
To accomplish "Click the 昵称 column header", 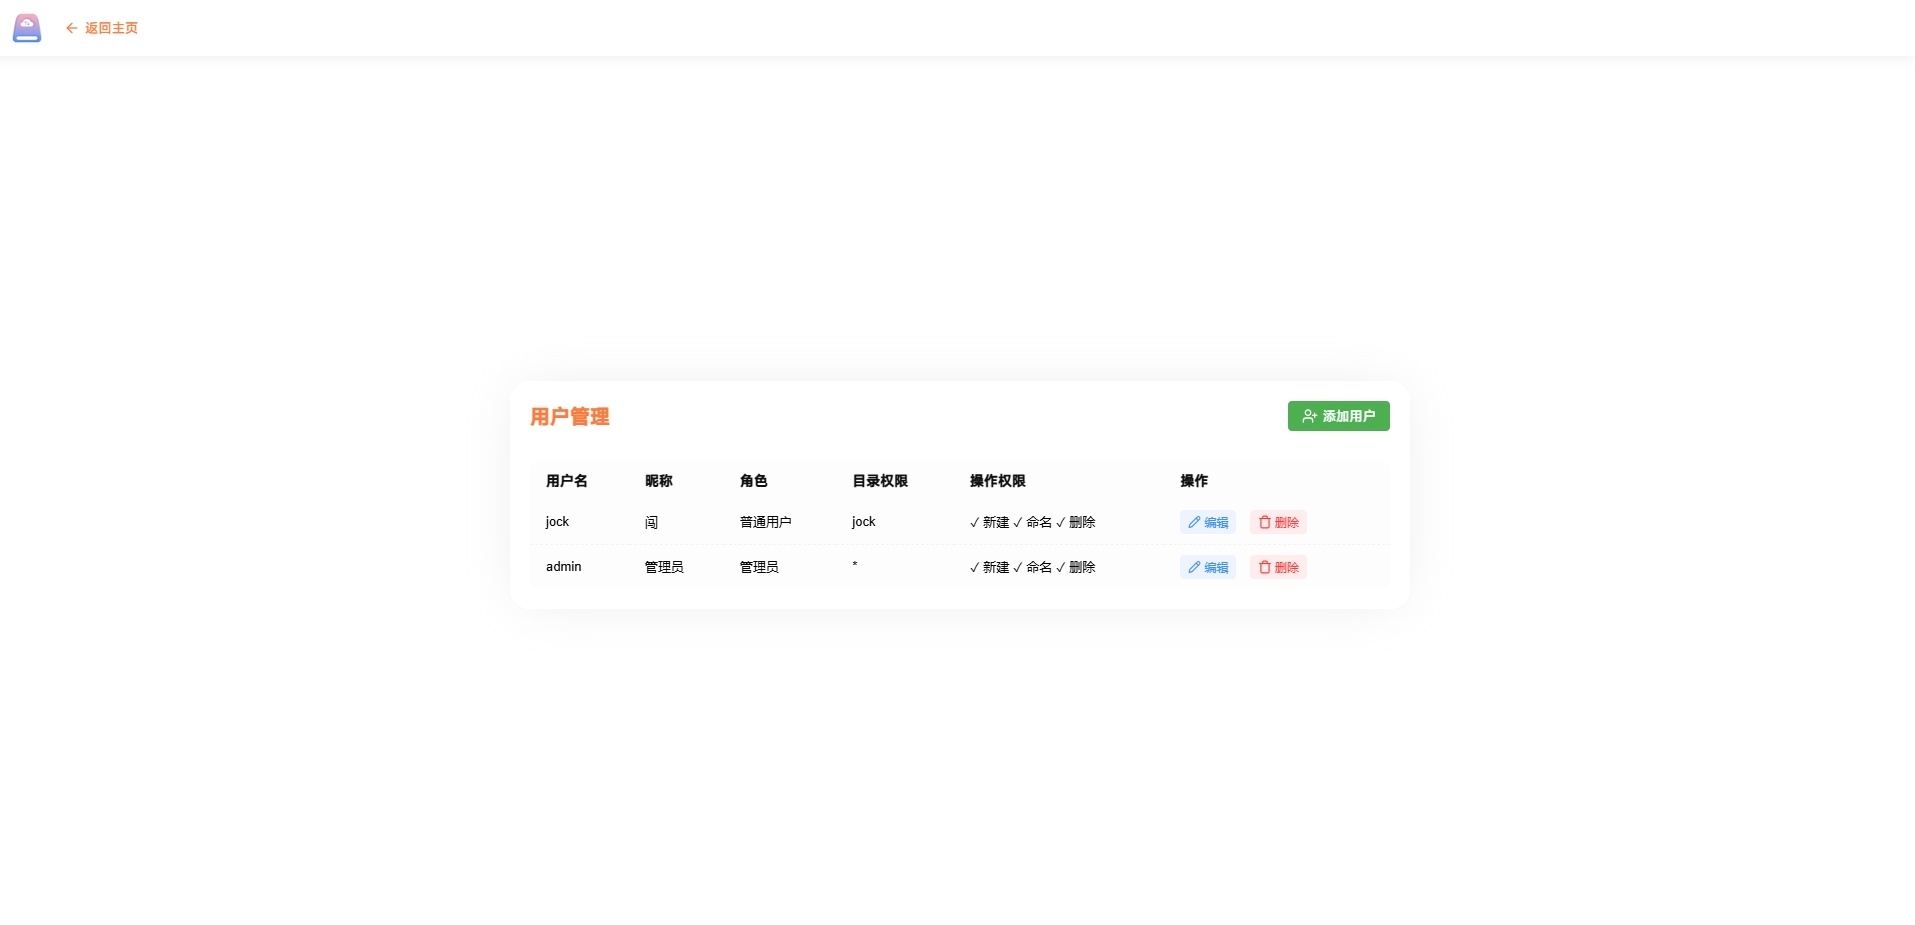I will 659,481.
